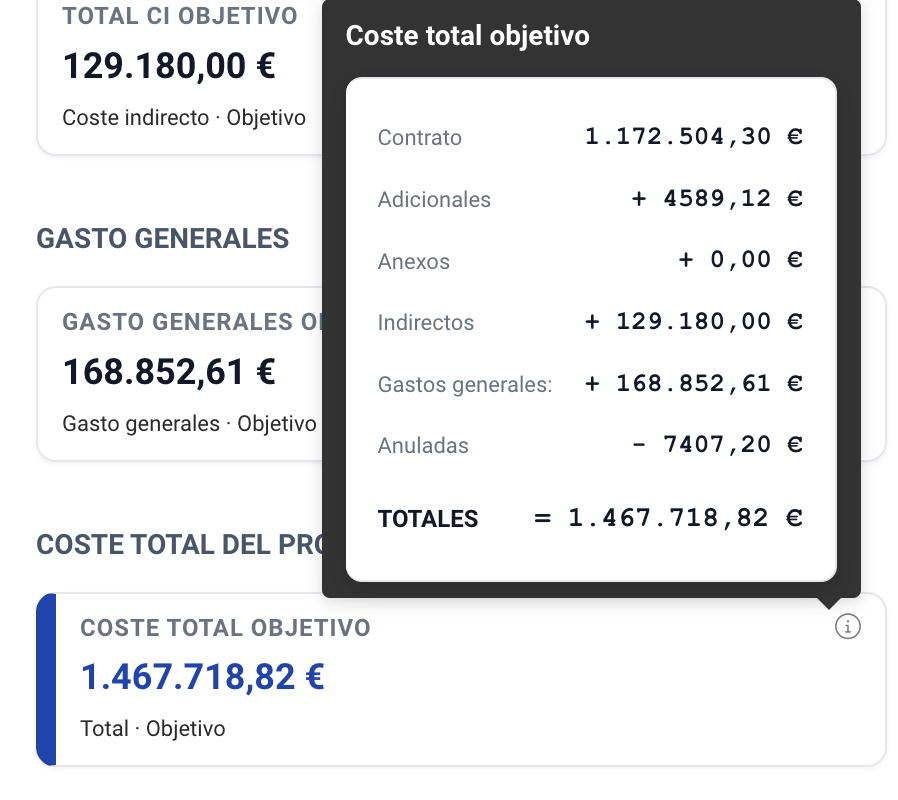This screenshot has height=800, width=898.
Task: Select the Anexos row label
Action: 413,262
